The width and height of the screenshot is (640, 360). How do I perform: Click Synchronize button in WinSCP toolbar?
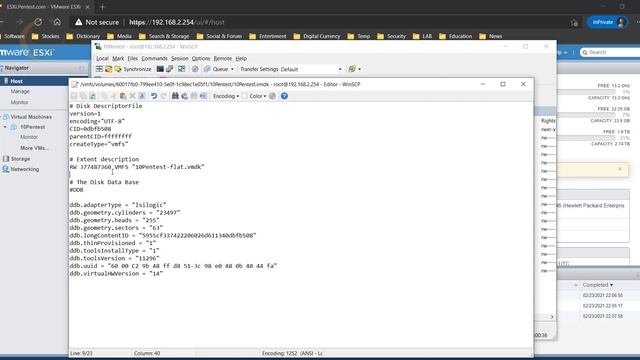coord(133,69)
